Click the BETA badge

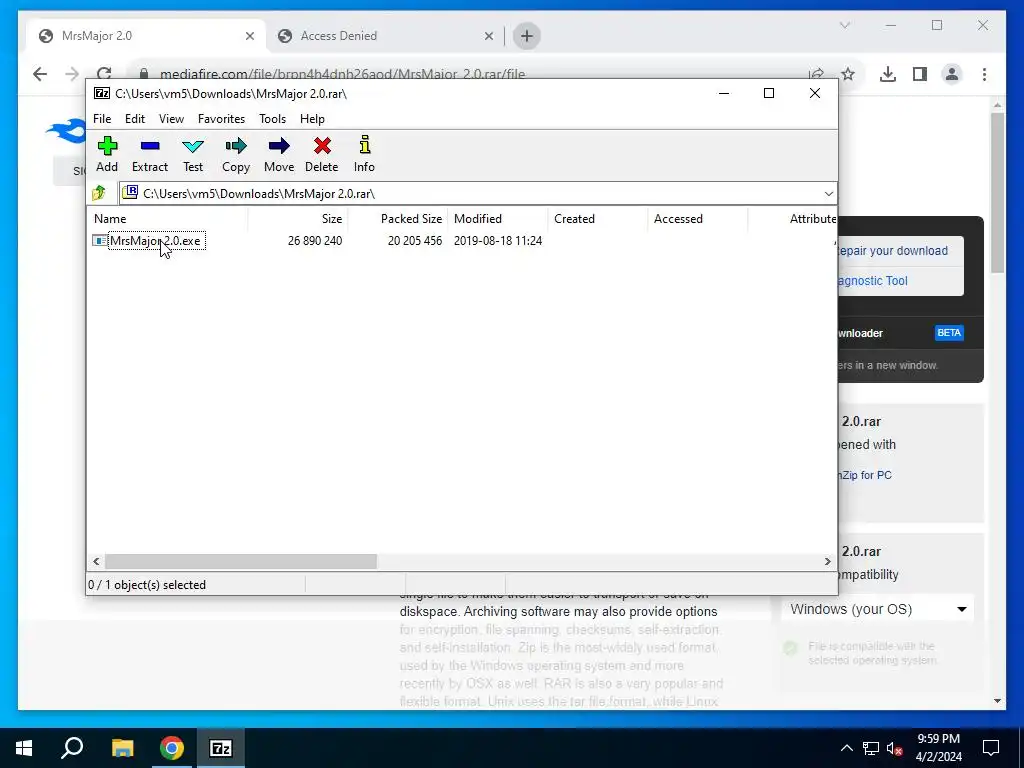(949, 333)
